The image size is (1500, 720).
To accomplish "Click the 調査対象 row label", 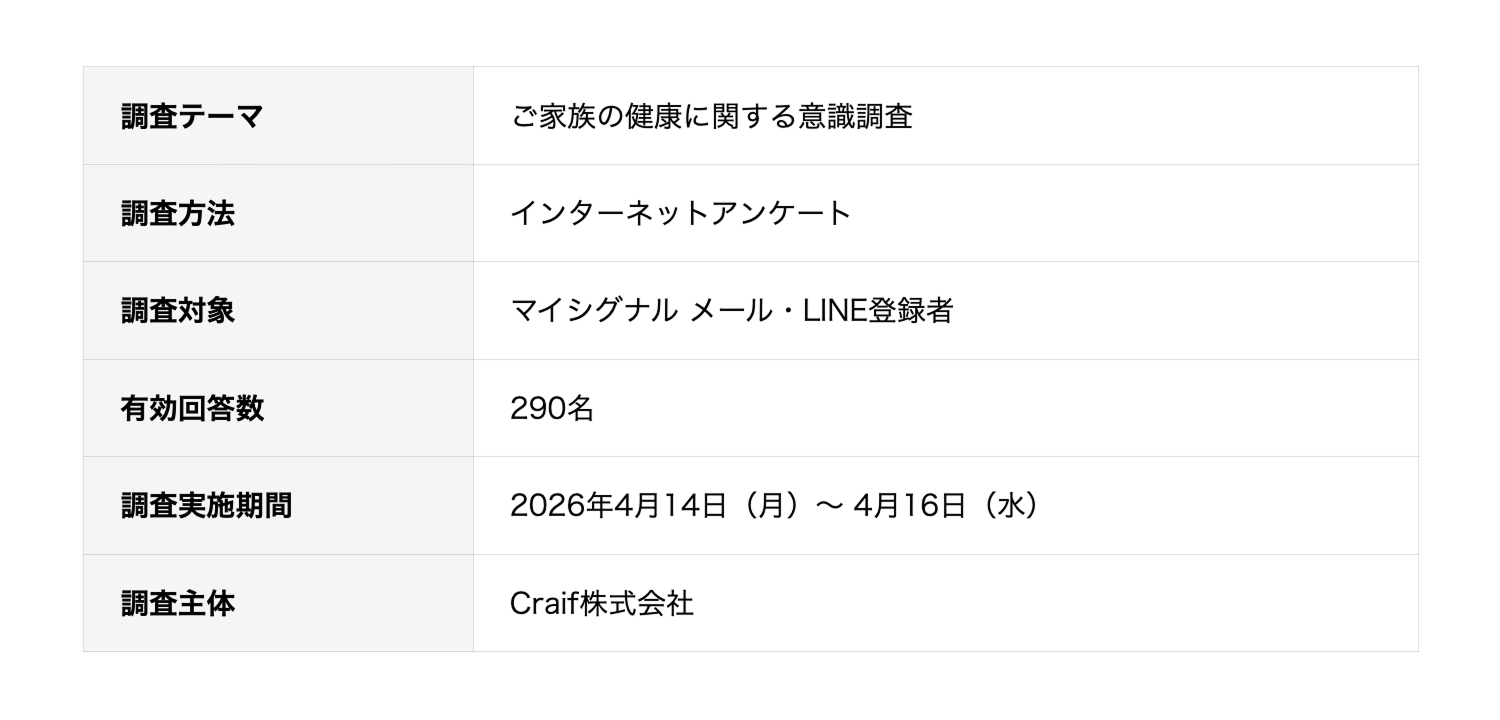I will [x=178, y=311].
